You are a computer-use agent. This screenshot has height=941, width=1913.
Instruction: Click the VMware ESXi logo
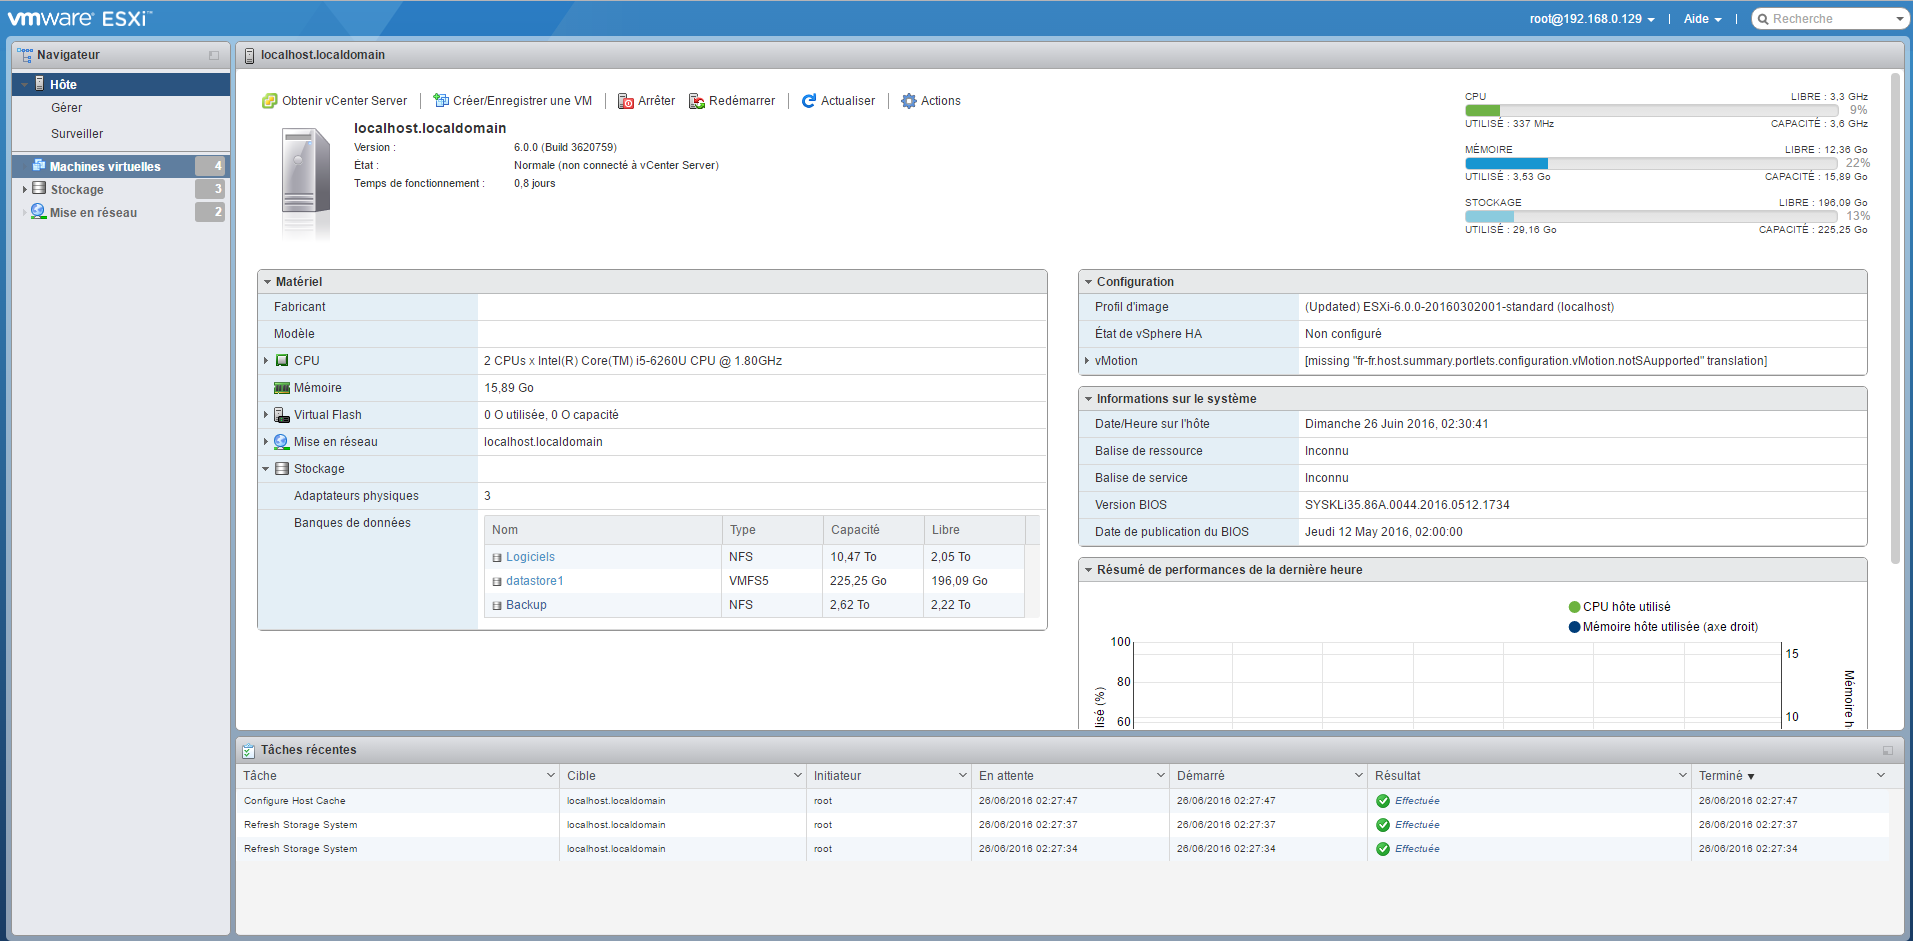80,18
